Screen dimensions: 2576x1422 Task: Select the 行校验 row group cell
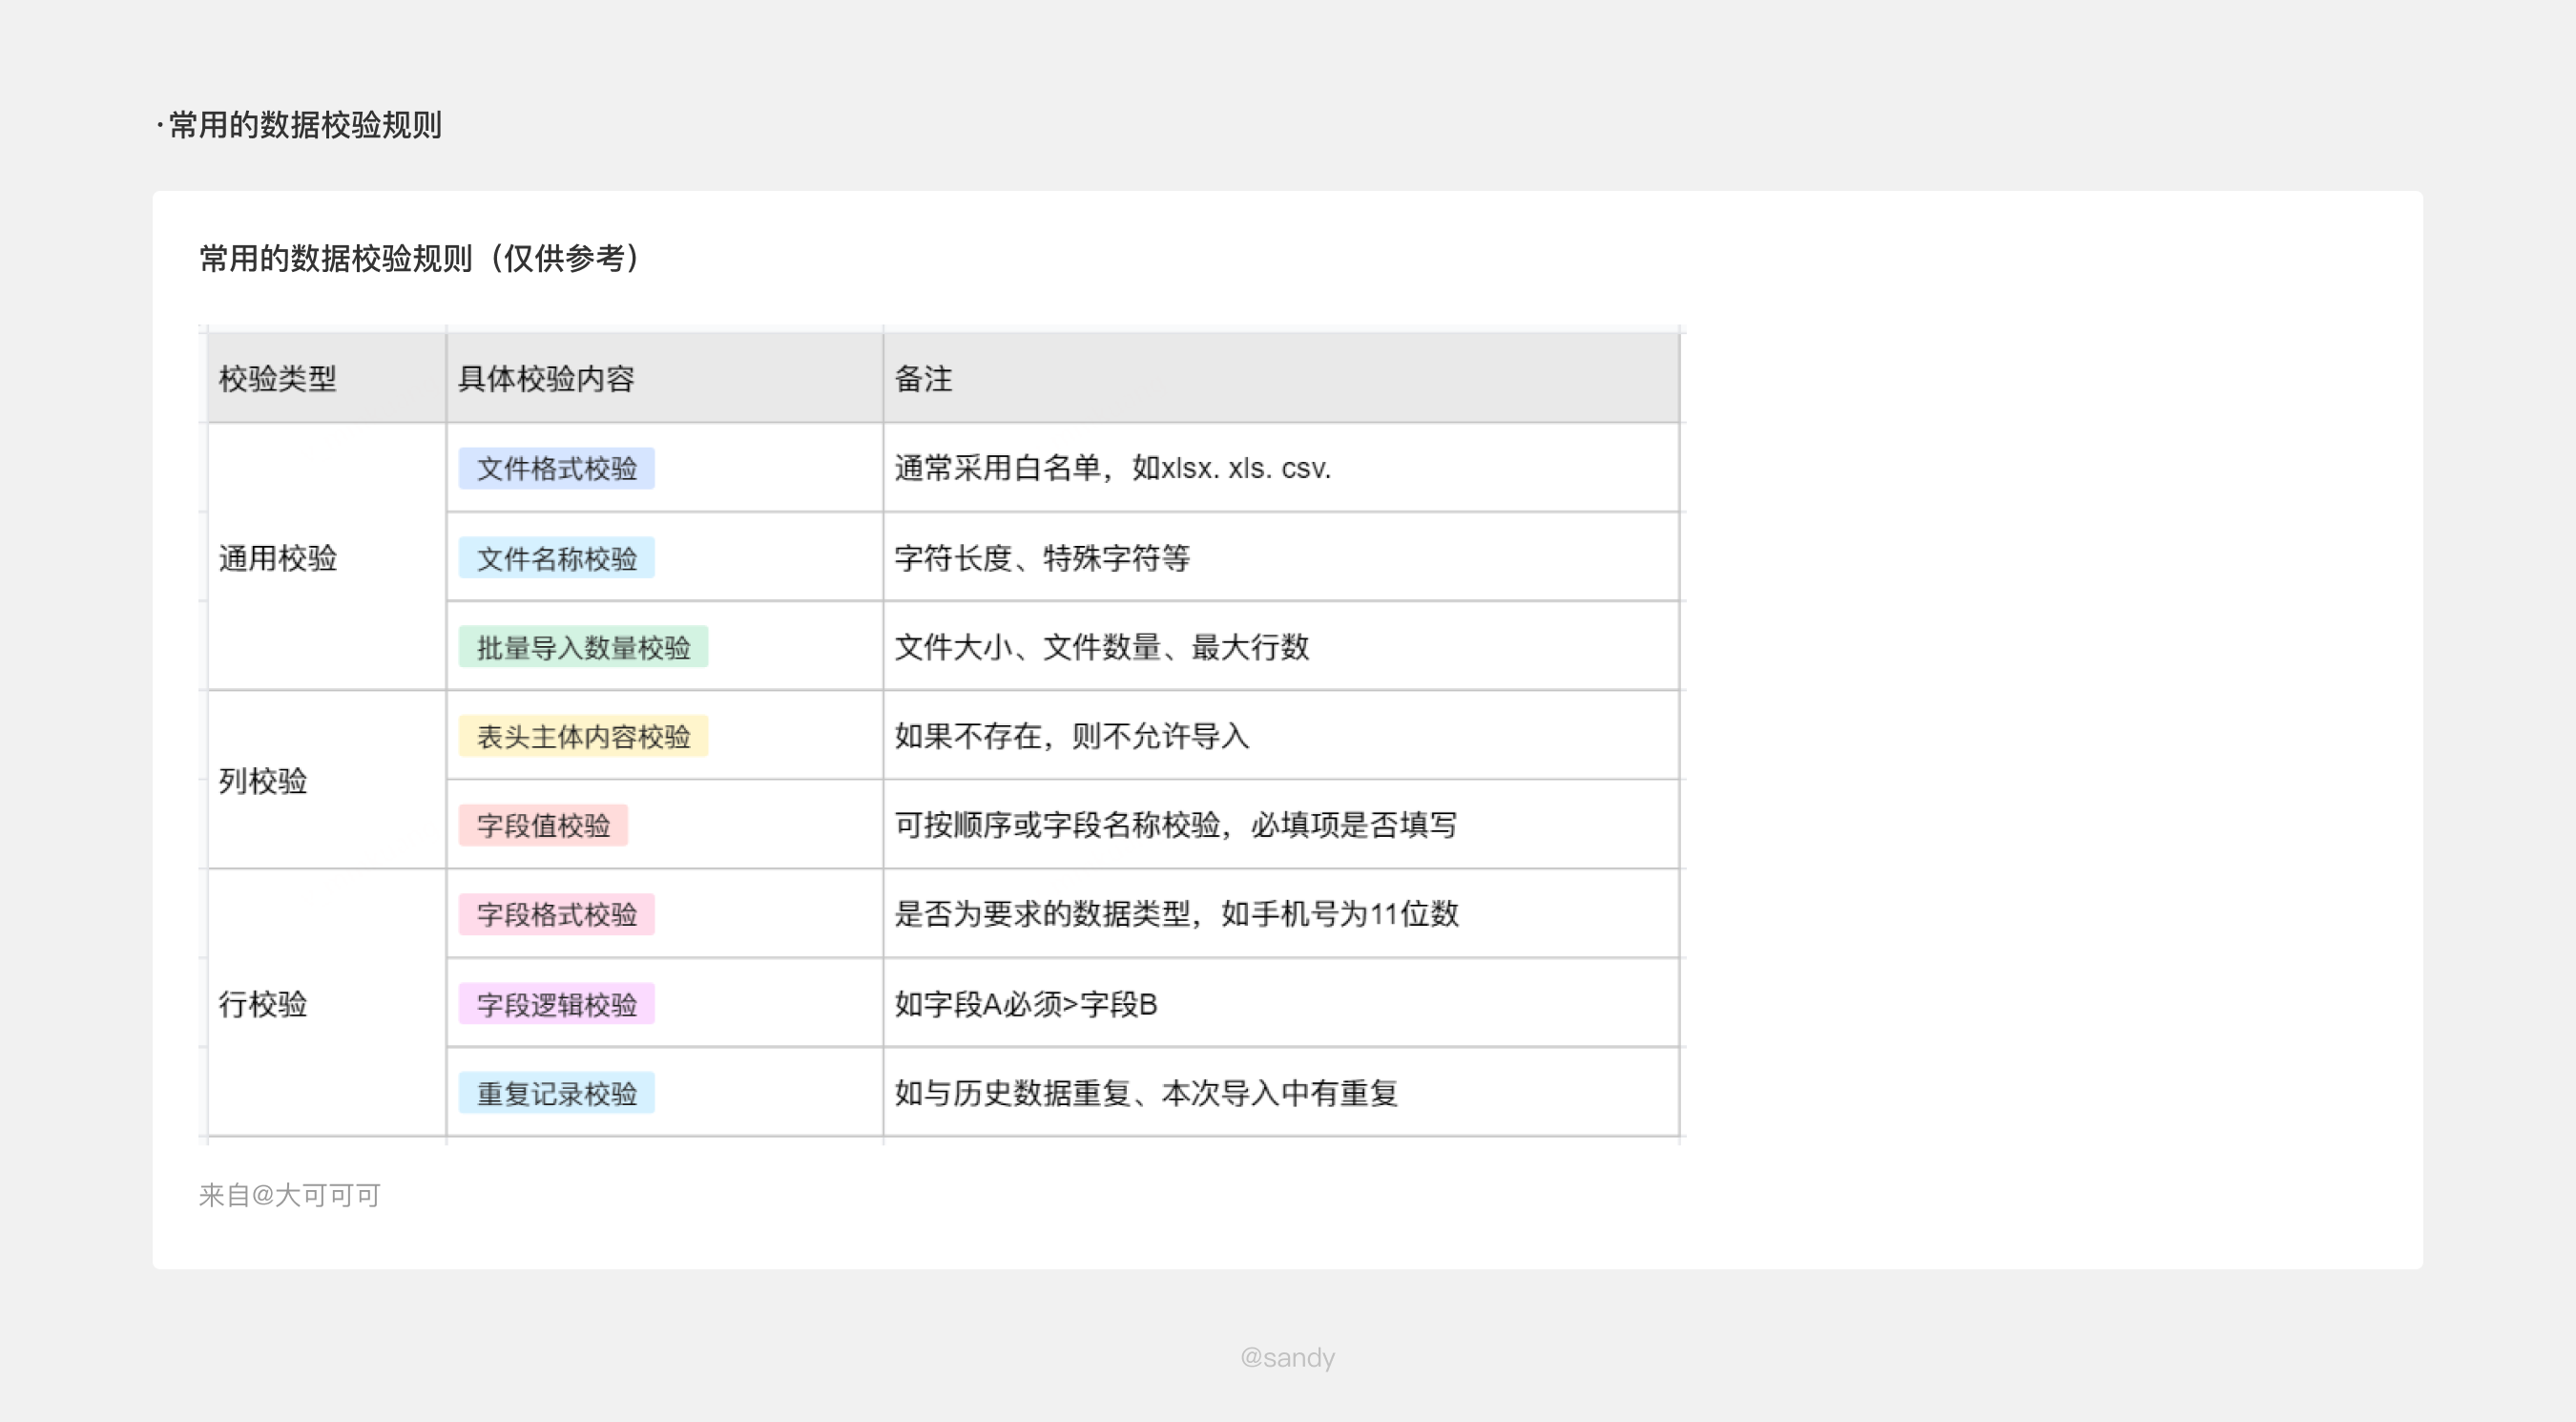coord(263,1004)
